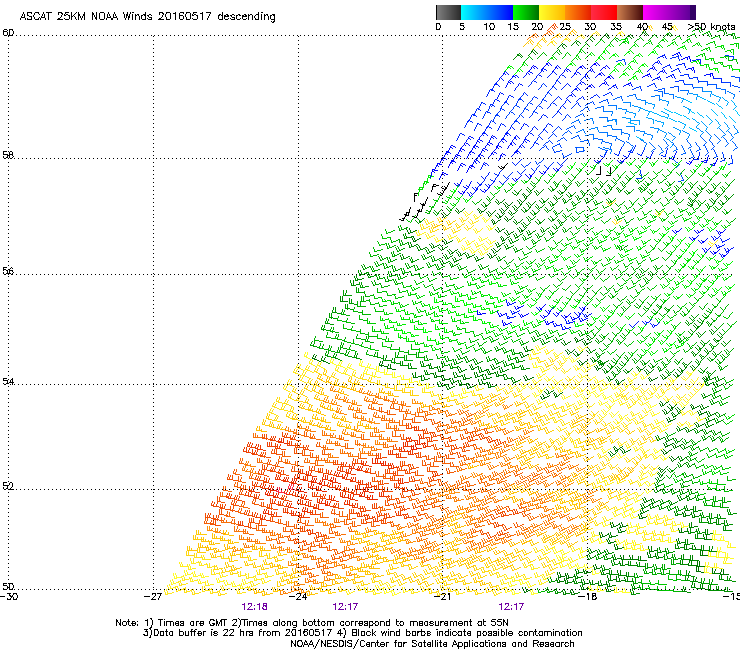Click the legend tick label '10'

pyautogui.click(x=489, y=27)
